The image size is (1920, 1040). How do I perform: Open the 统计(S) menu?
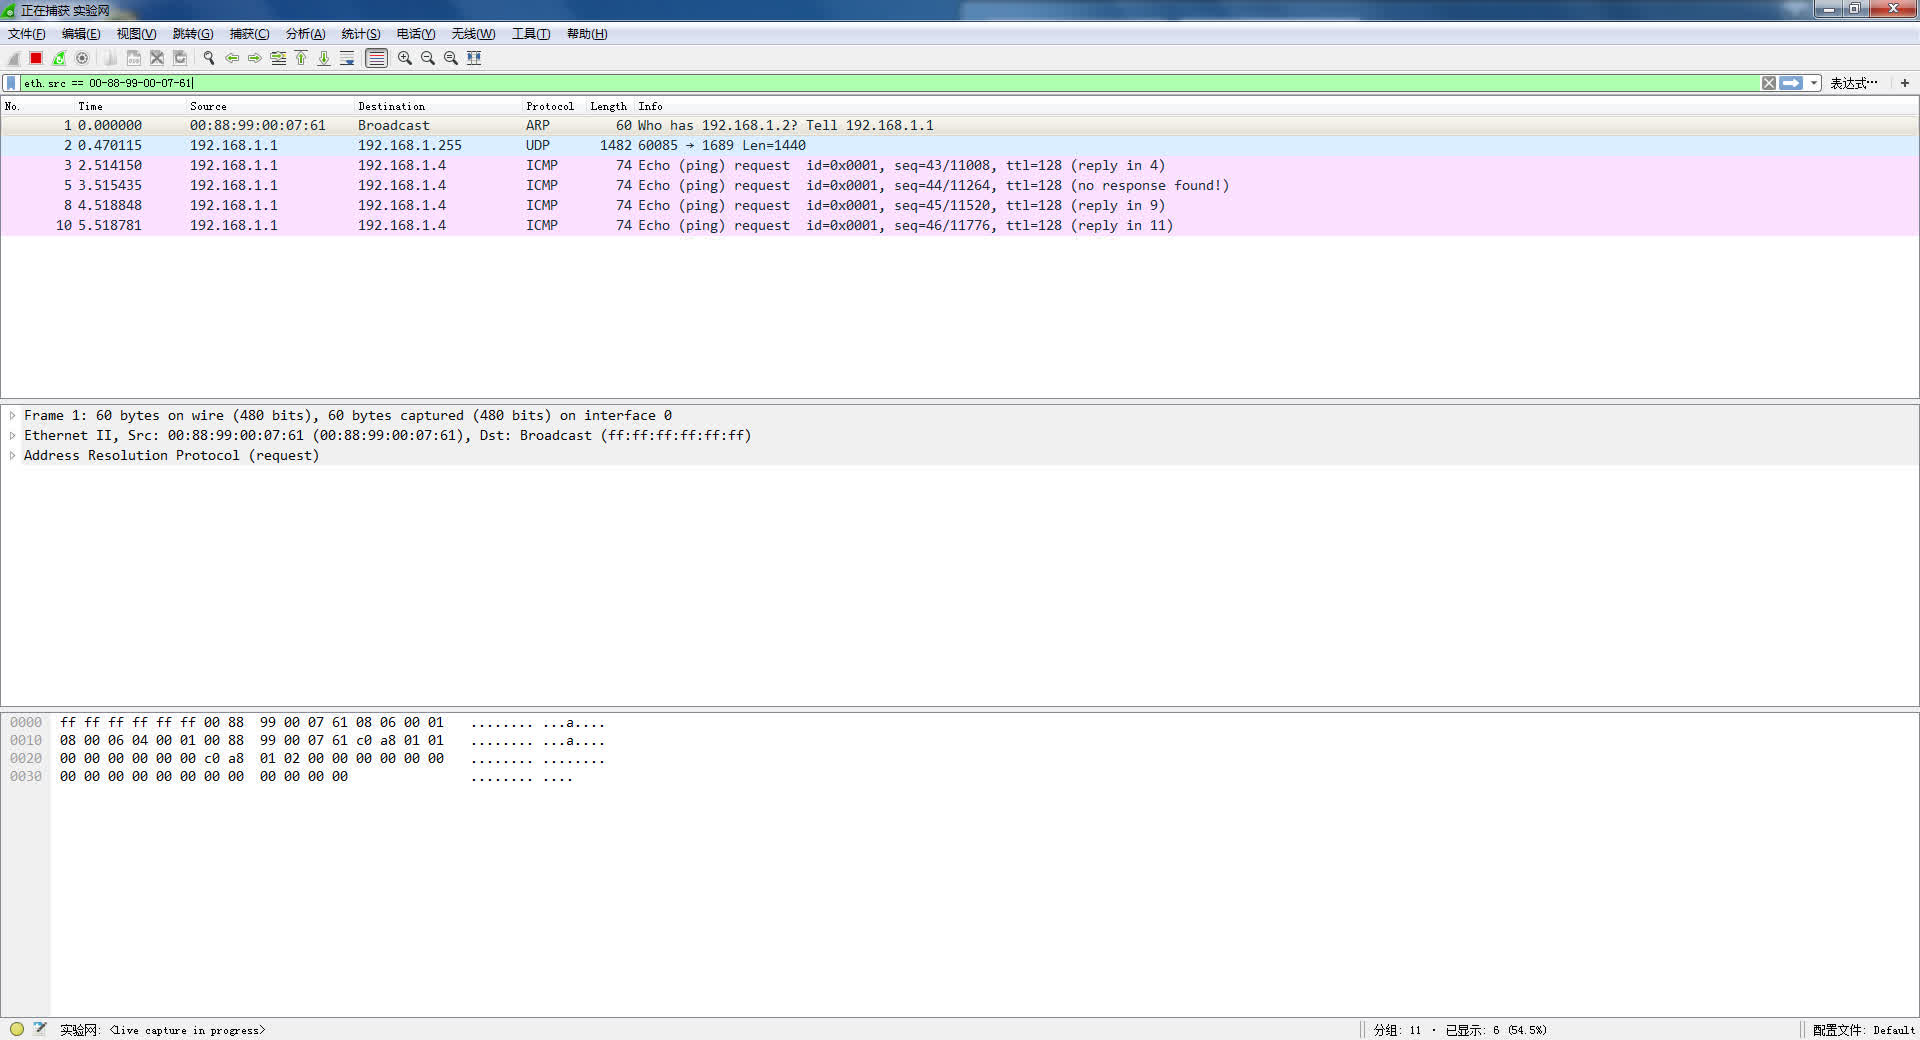coord(360,34)
